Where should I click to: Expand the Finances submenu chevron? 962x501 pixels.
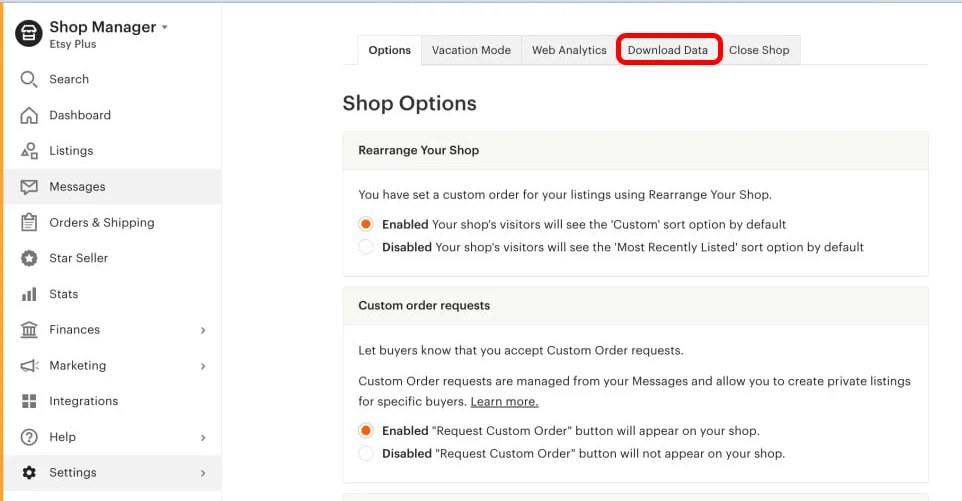coord(203,330)
